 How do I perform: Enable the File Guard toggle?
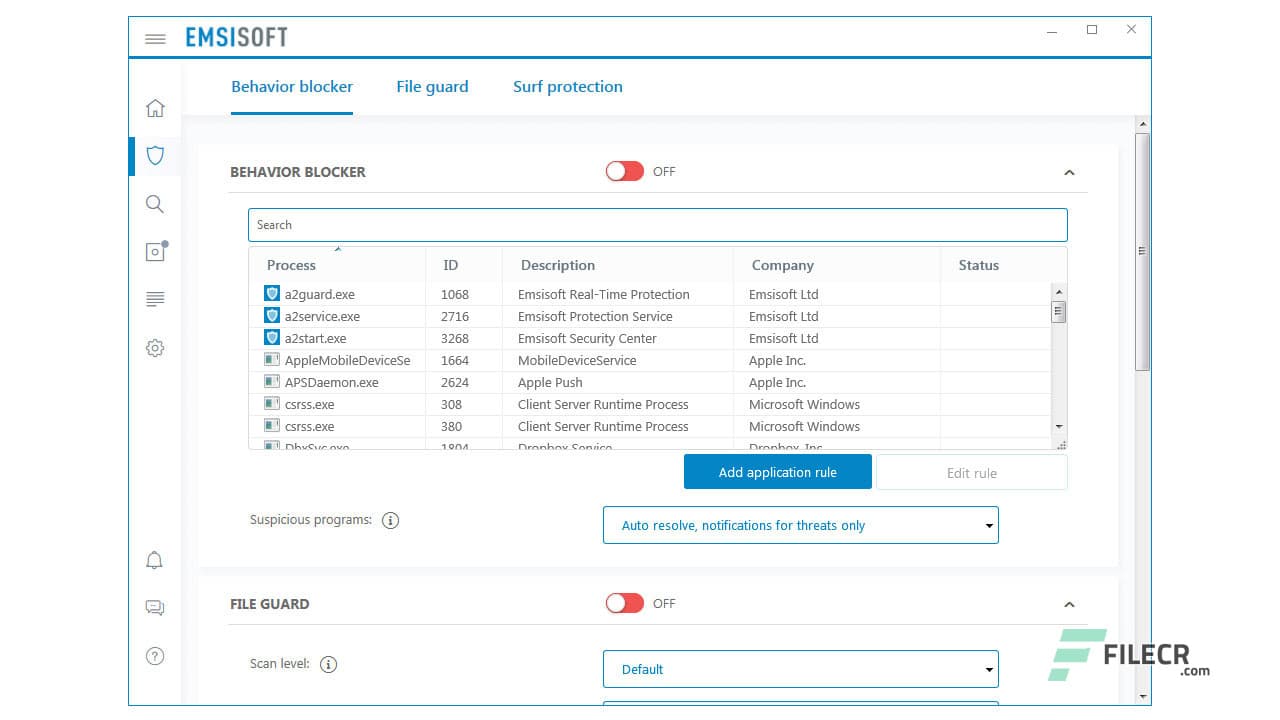tap(624, 603)
